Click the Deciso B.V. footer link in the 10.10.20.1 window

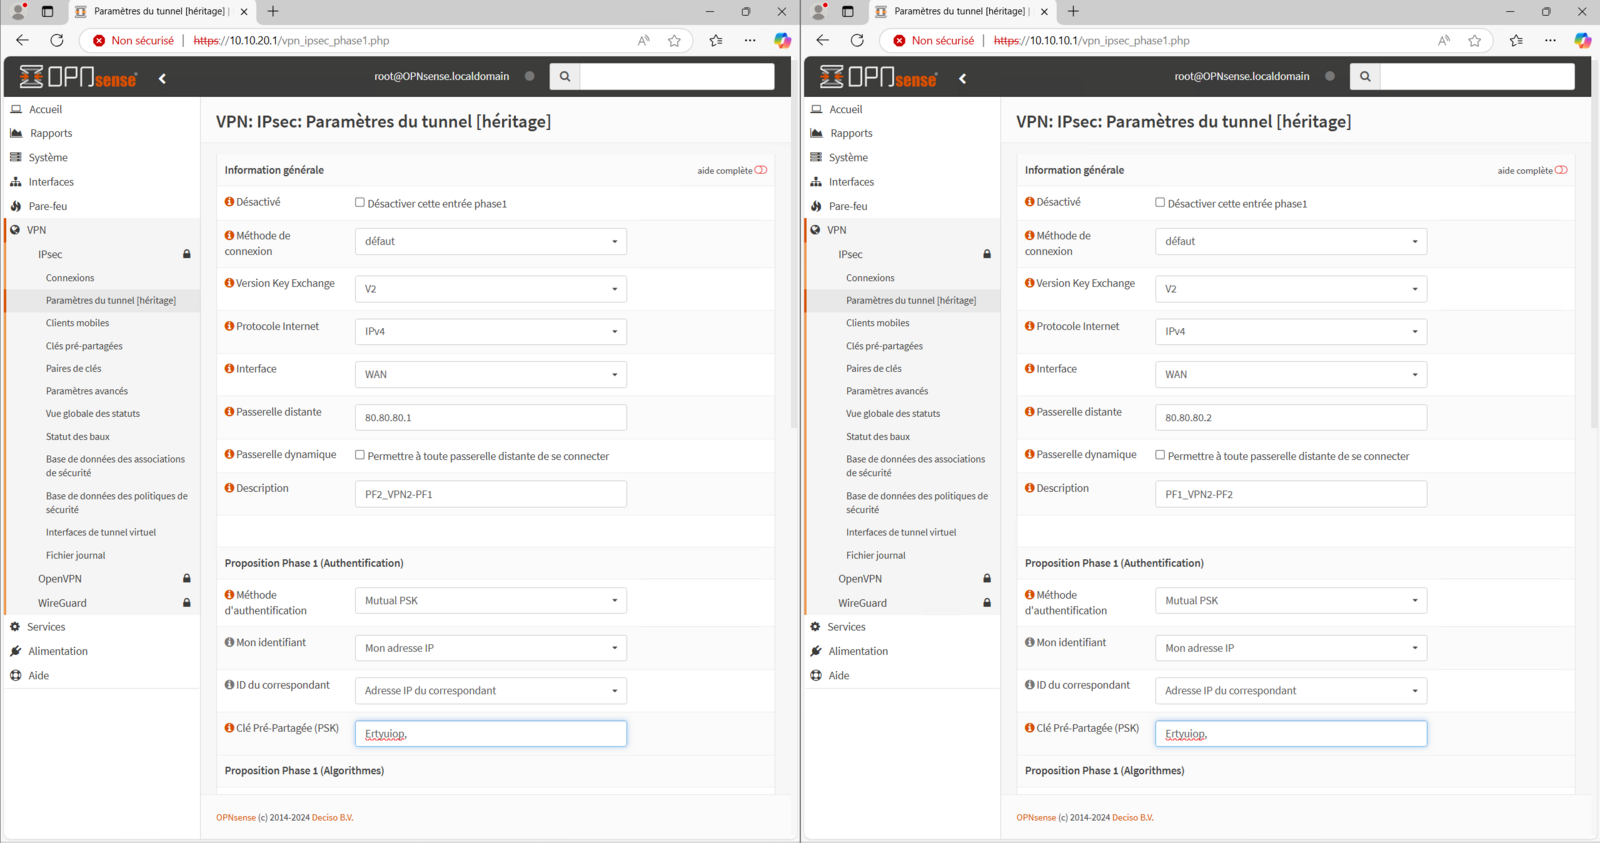[x=332, y=818]
